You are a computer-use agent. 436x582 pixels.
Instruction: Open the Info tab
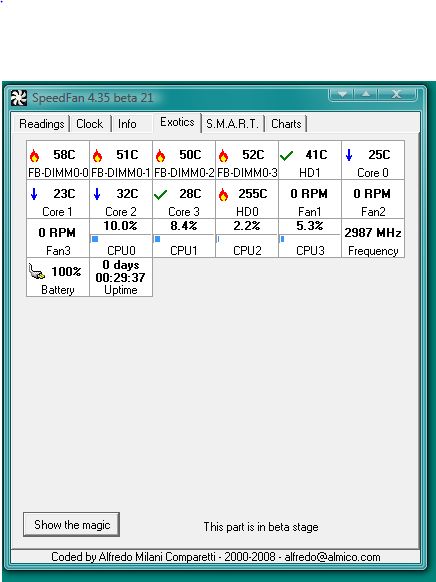click(127, 124)
